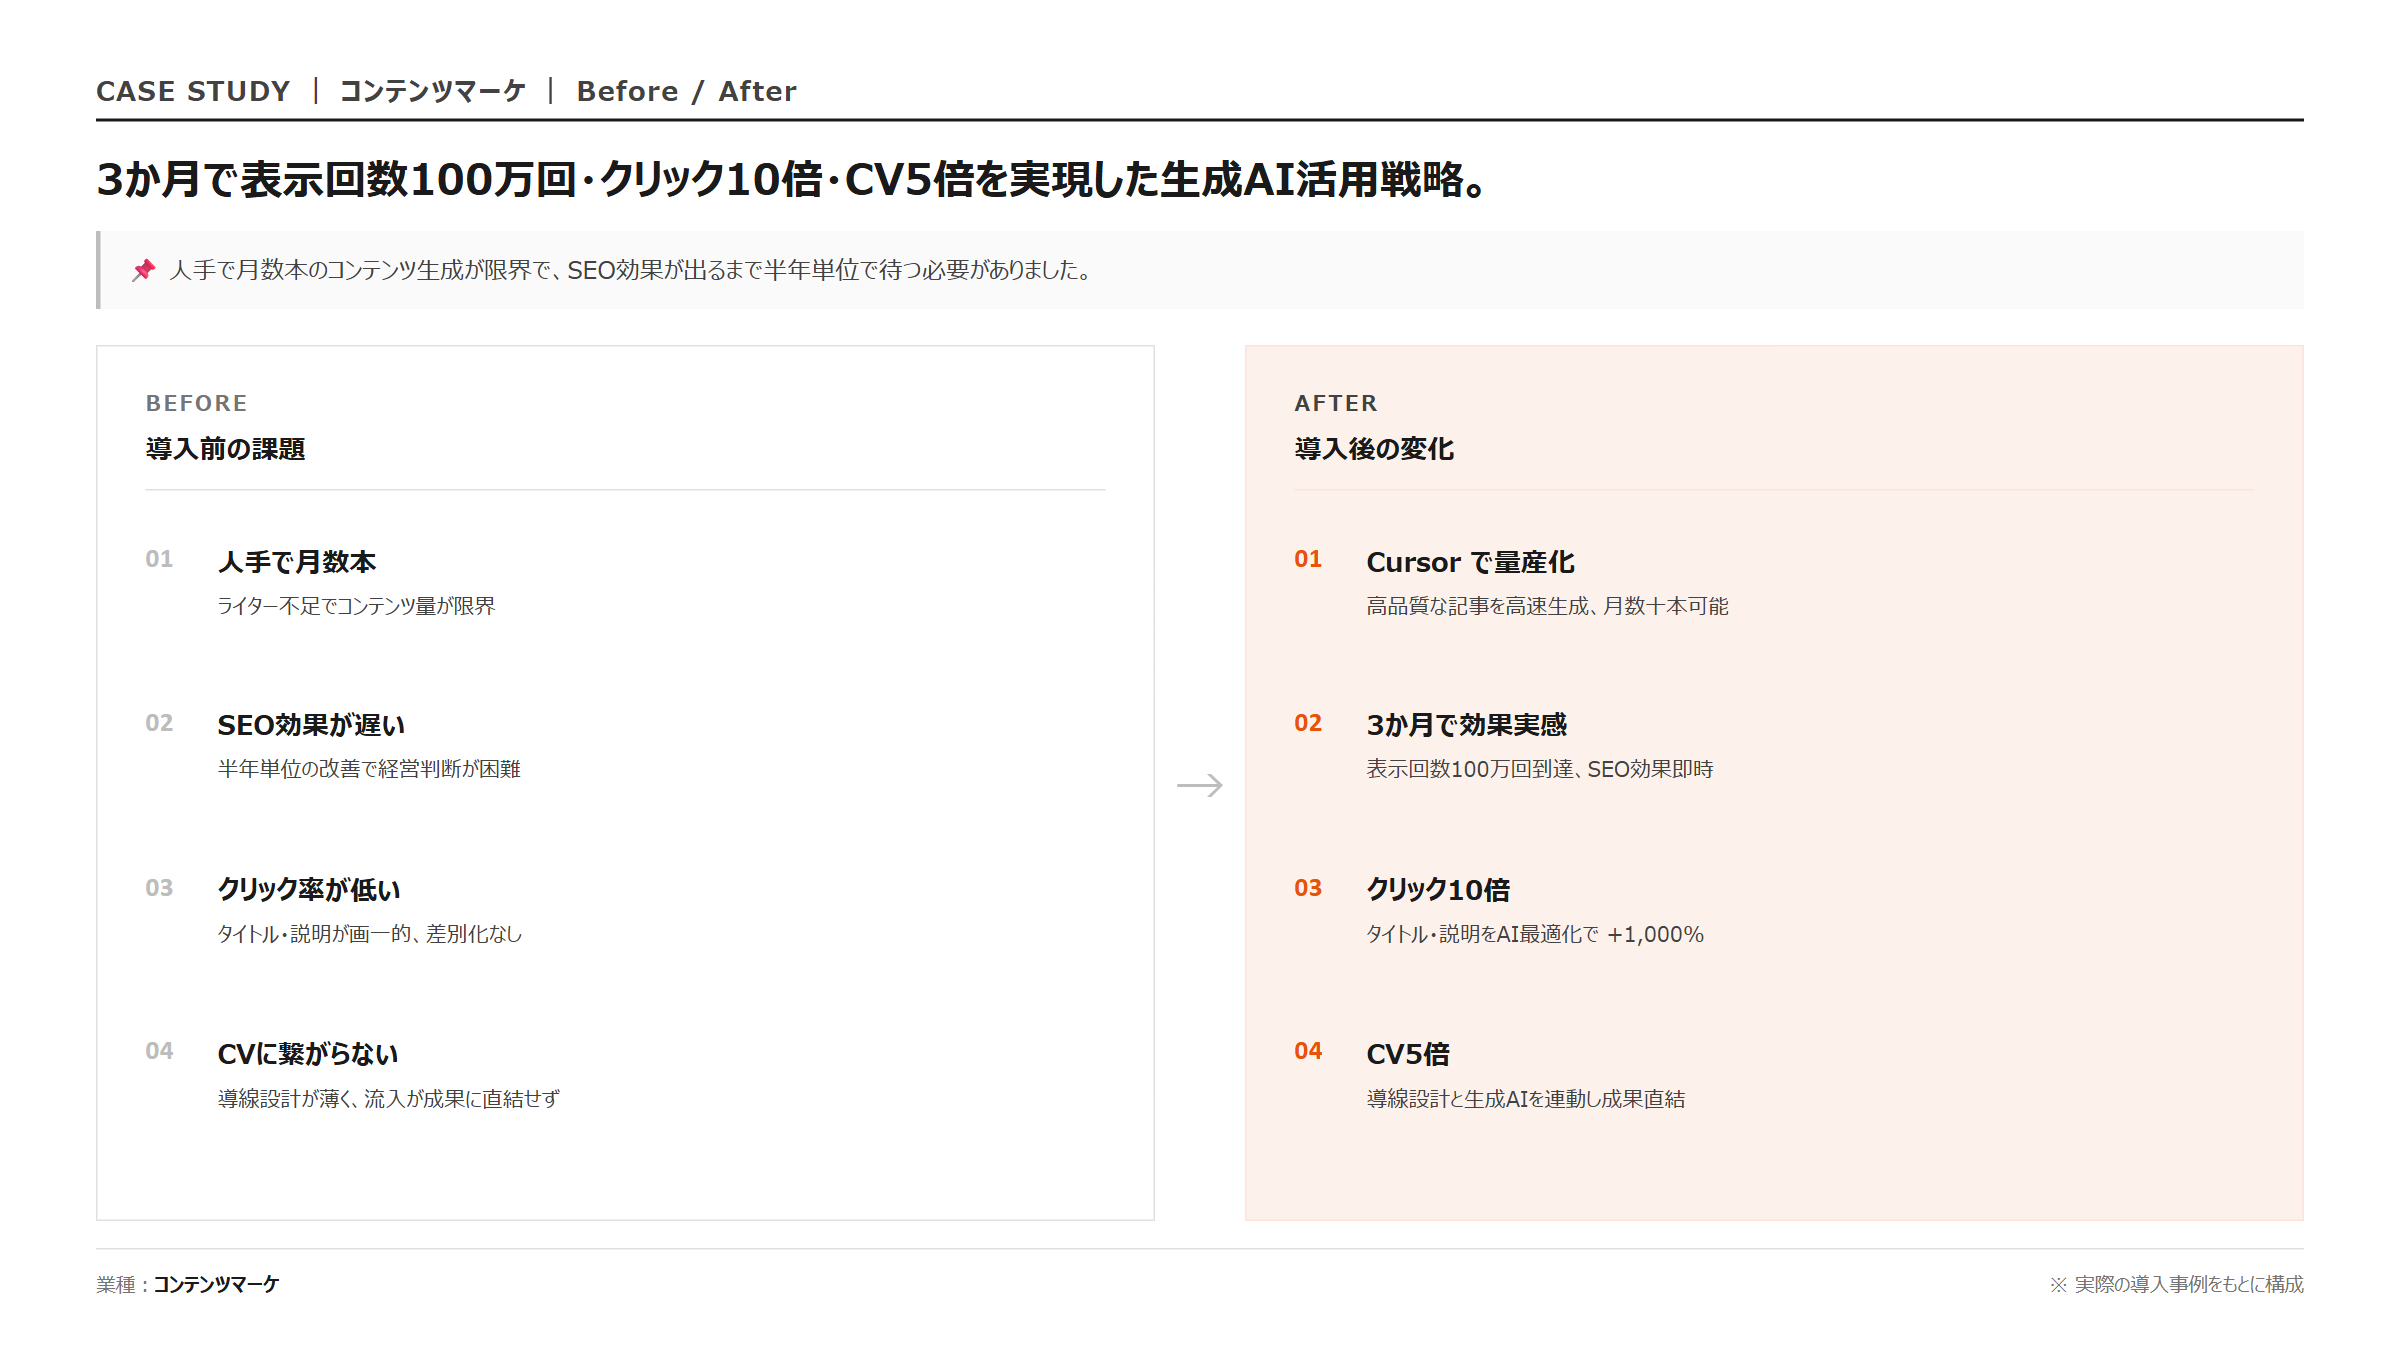Select the item title '3か月で効果実感'
This screenshot has width=2400, height=1350.
point(1467,725)
